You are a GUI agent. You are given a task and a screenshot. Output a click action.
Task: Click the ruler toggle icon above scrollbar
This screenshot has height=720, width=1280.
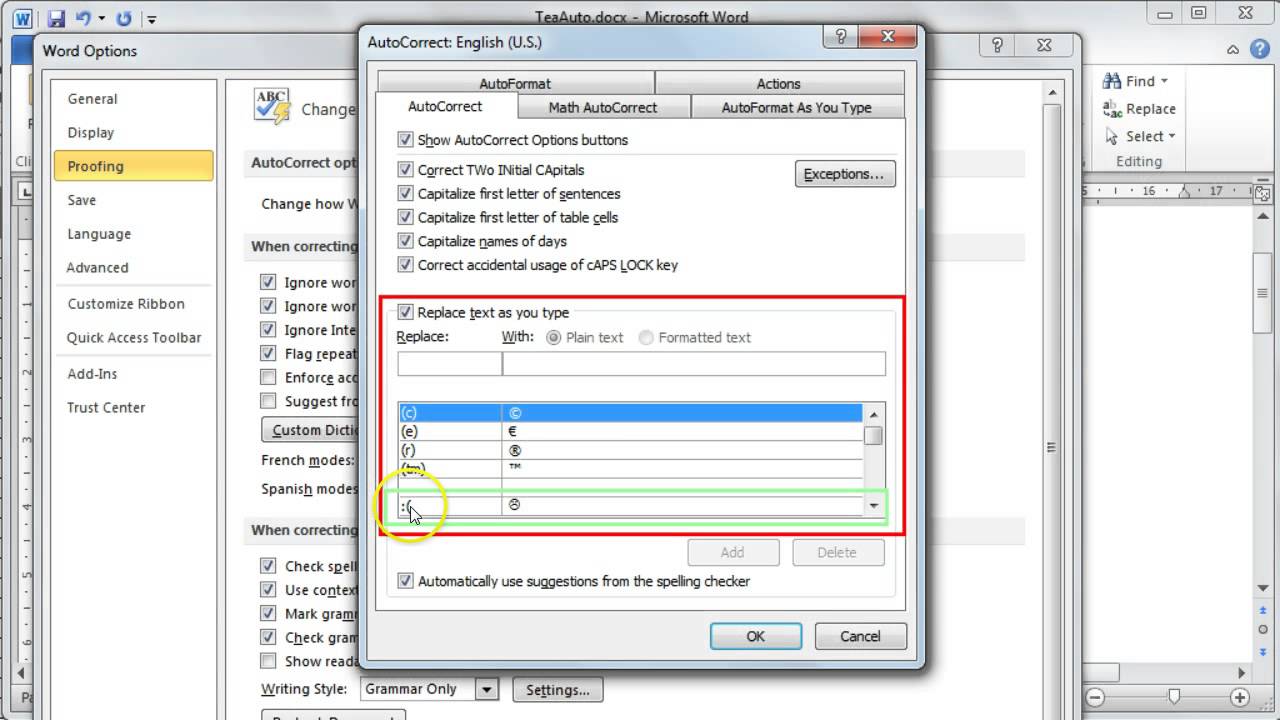1264,193
